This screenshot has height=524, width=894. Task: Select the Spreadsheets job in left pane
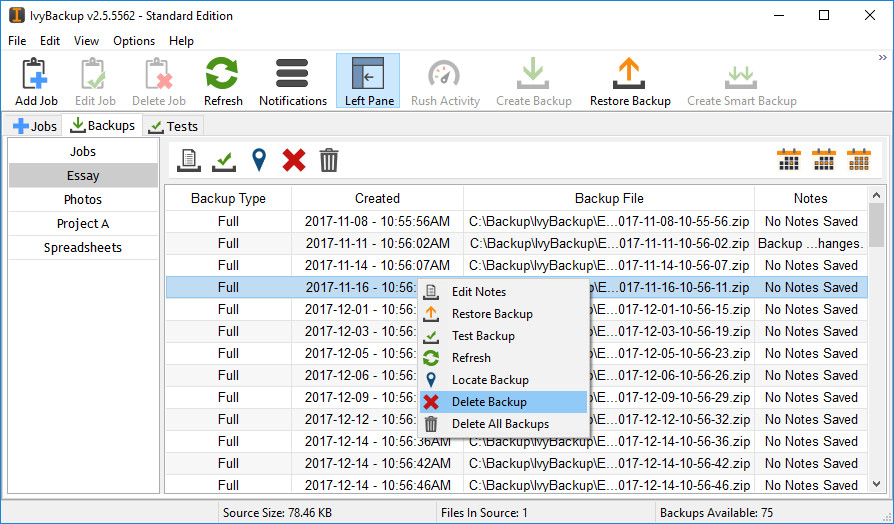pos(83,247)
